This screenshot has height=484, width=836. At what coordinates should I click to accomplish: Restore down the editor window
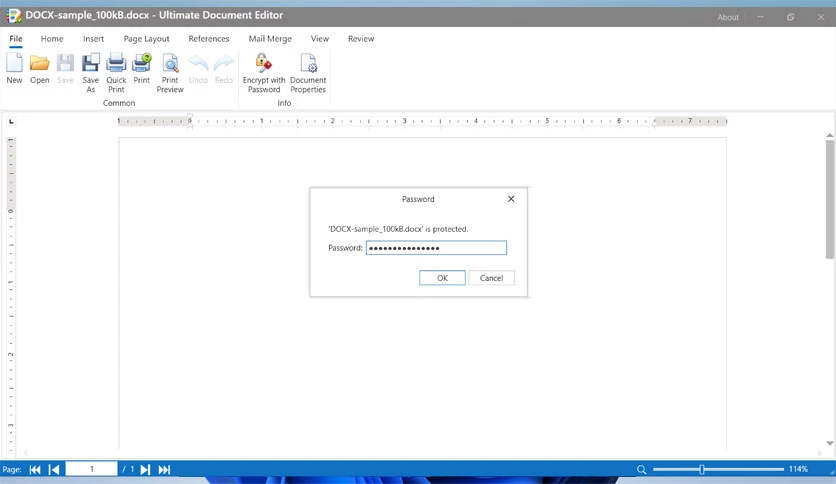[791, 17]
